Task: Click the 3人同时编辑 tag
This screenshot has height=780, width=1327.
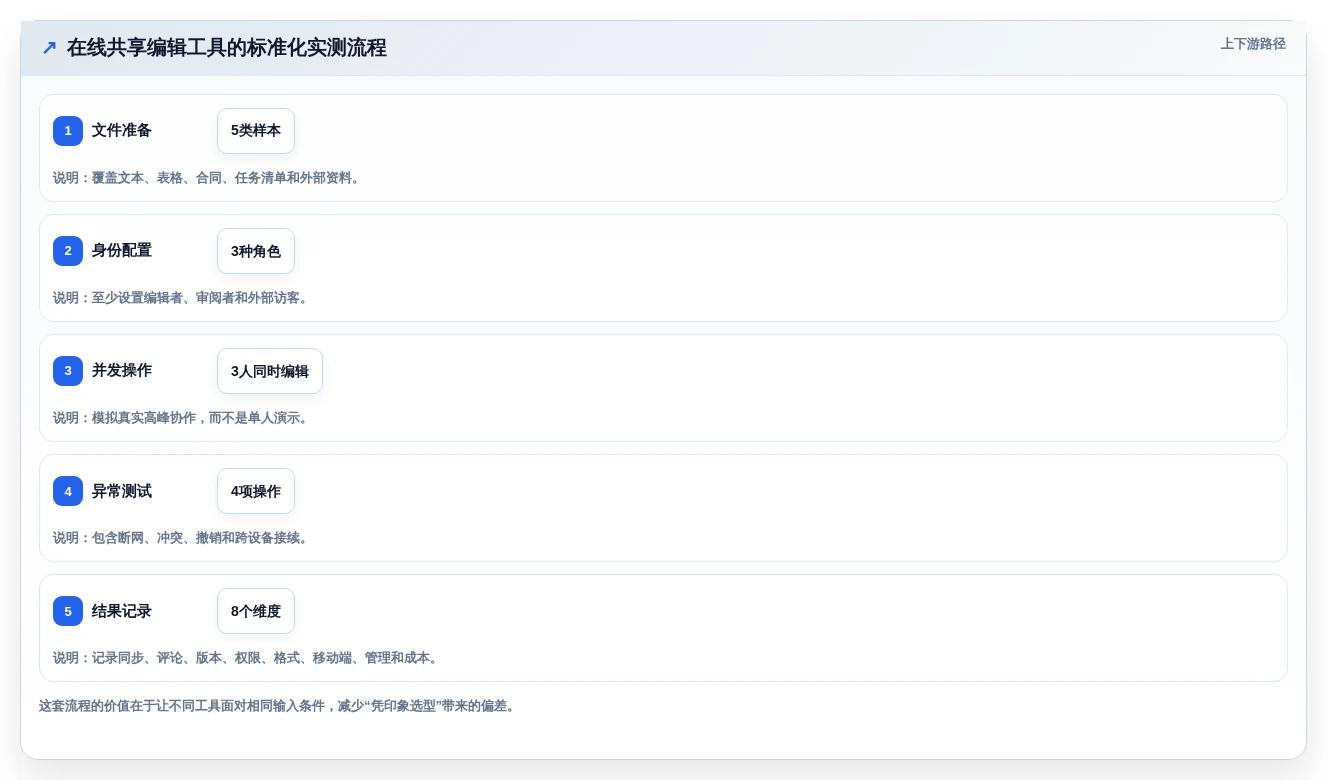Action: (270, 371)
